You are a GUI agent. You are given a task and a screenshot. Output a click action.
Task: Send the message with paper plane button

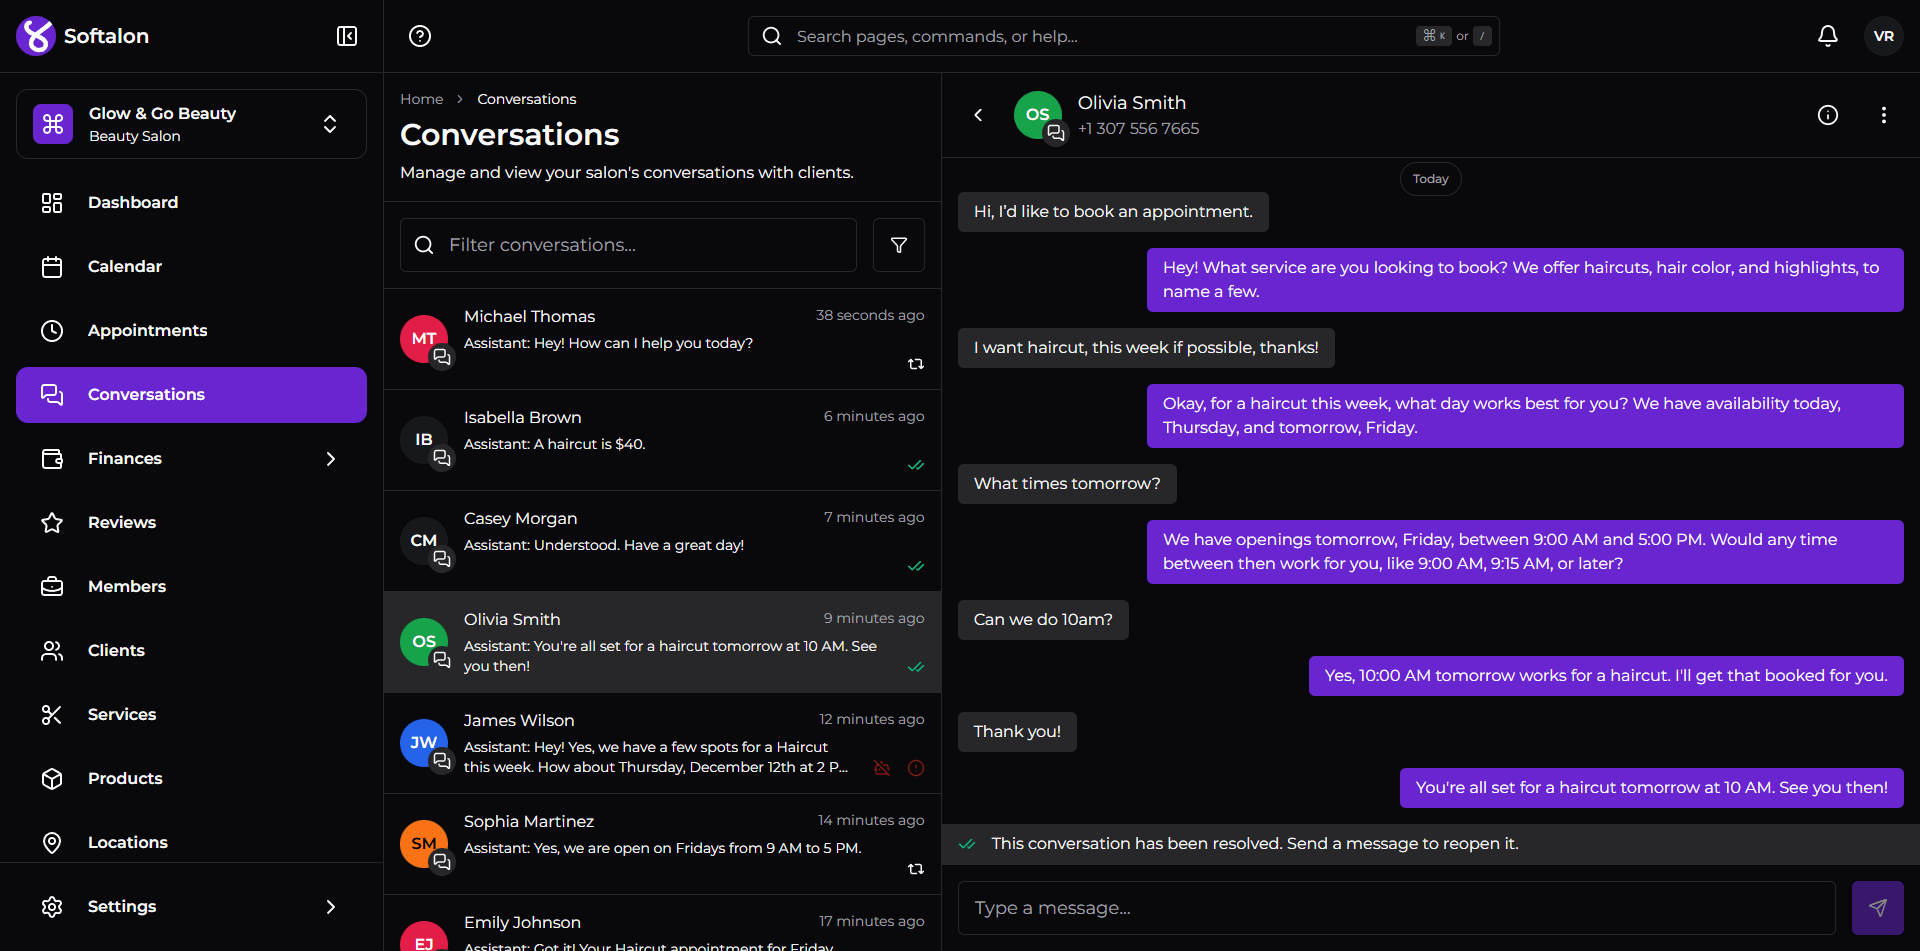(x=1878, y=908)
